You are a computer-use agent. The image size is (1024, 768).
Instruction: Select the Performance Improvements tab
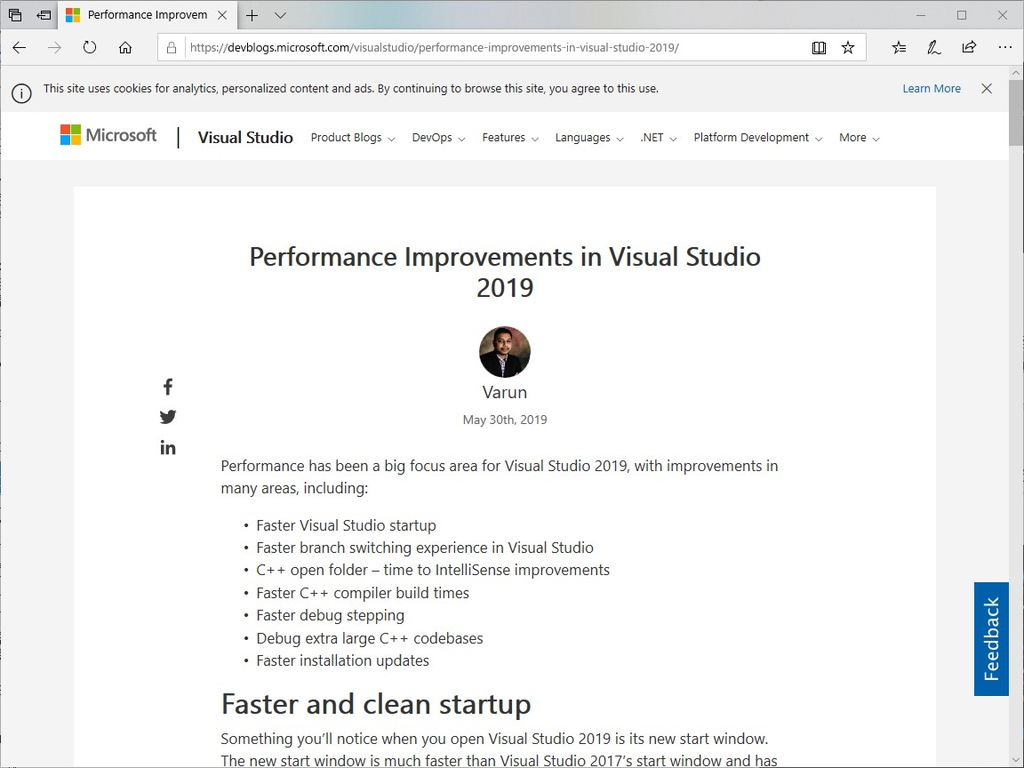(147, 15)
